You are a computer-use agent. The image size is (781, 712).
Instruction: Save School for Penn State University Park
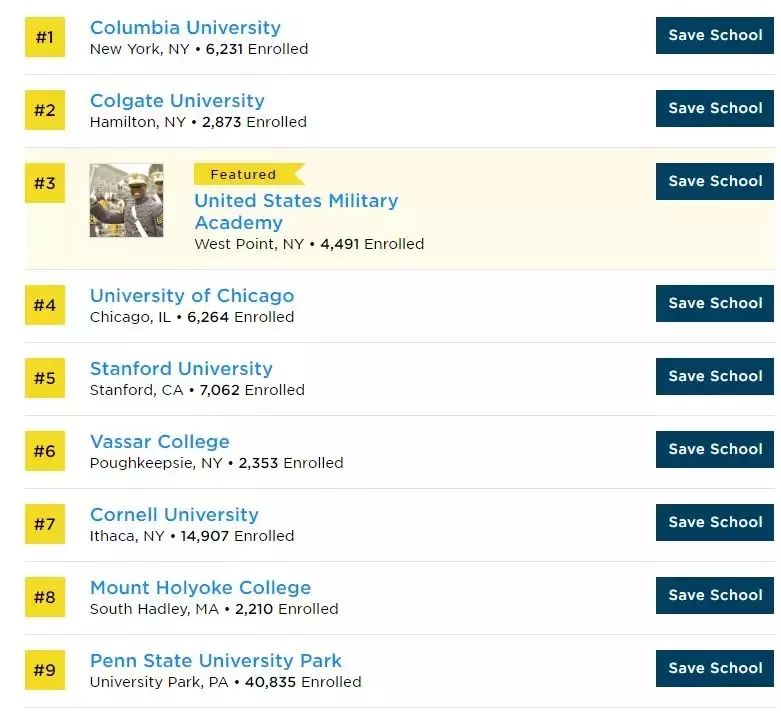coord(714,668)
